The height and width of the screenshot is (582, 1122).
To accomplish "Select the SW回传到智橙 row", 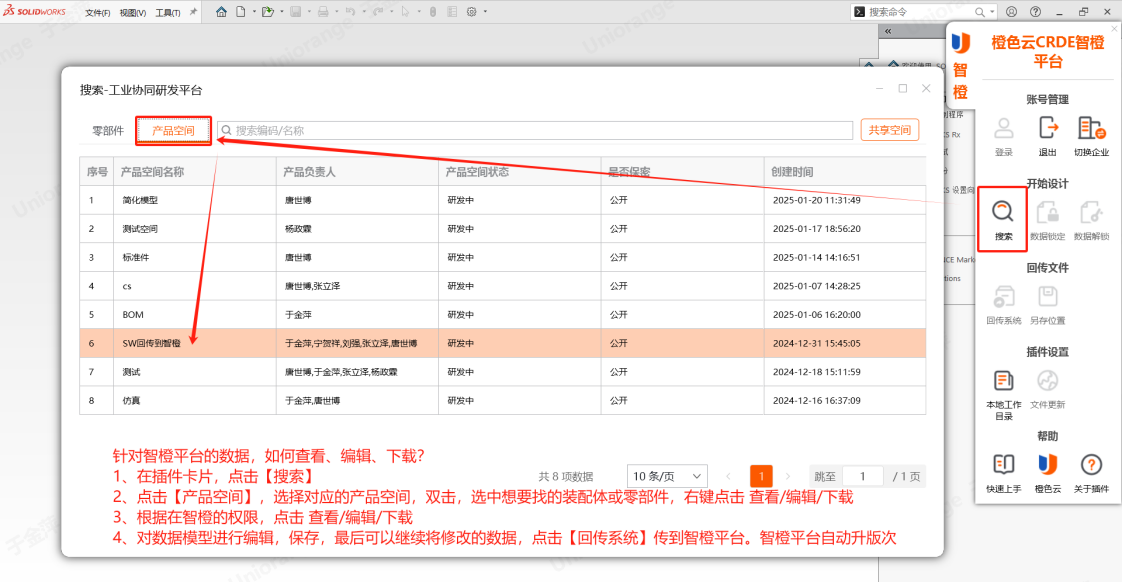I will click(x=502, y=343).
